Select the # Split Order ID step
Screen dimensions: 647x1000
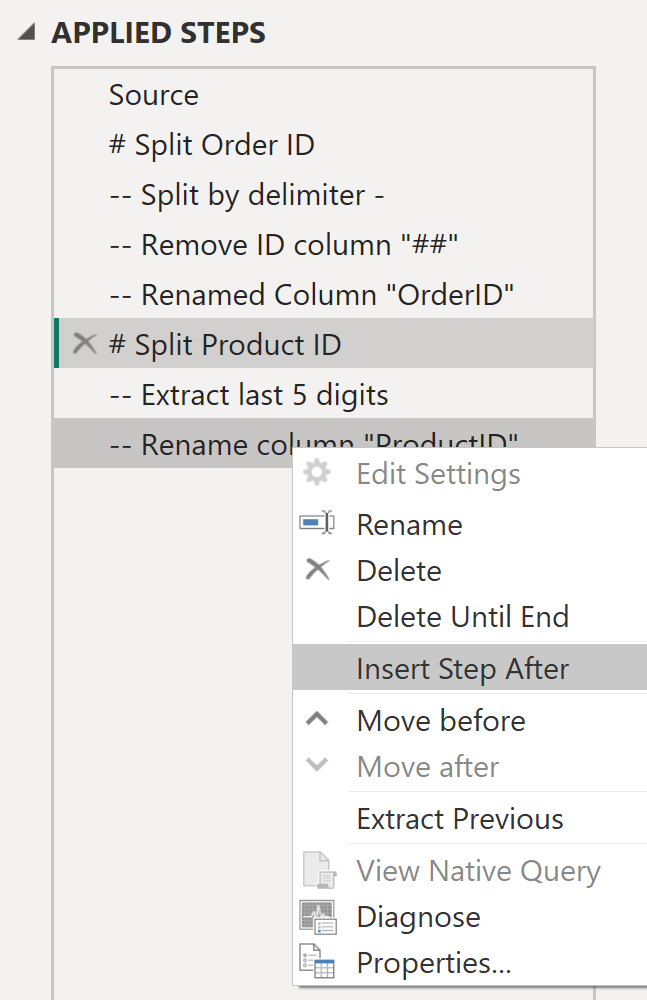[x=212, y=145]
